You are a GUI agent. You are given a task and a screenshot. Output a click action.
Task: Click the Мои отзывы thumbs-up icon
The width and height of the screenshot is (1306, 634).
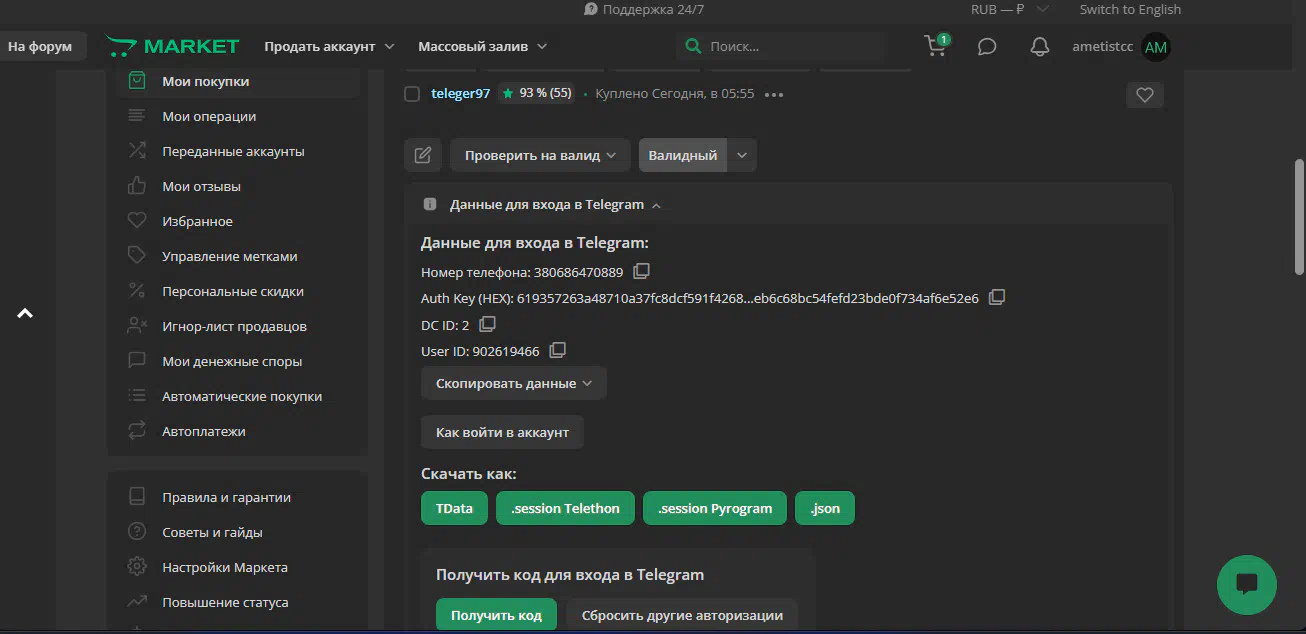click(x=137, y=186)
